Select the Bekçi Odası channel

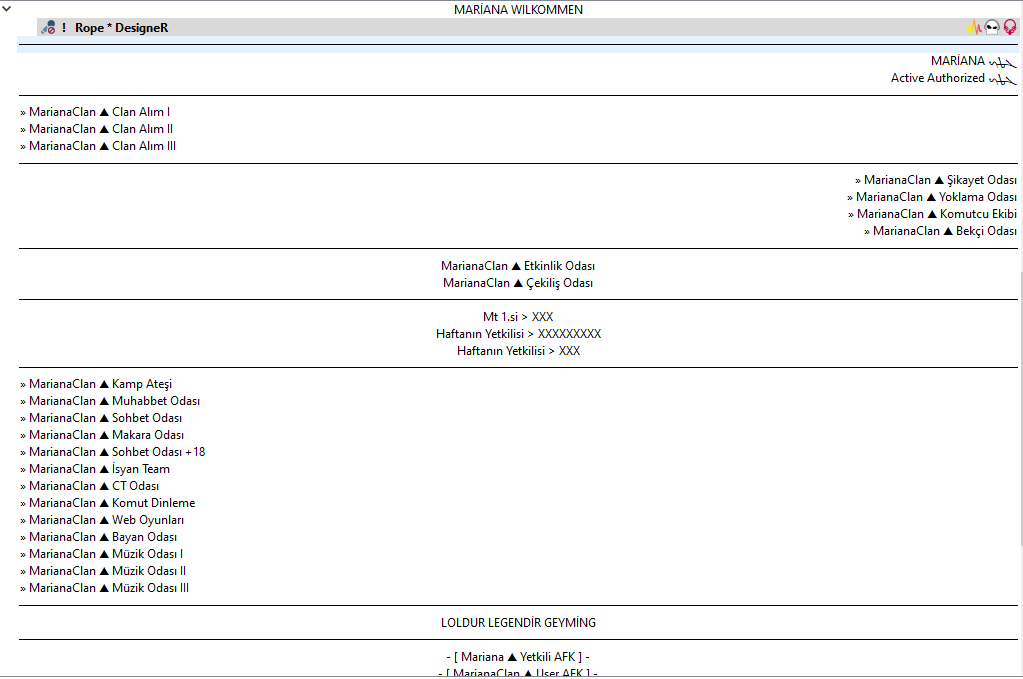[x=940, y=231]
